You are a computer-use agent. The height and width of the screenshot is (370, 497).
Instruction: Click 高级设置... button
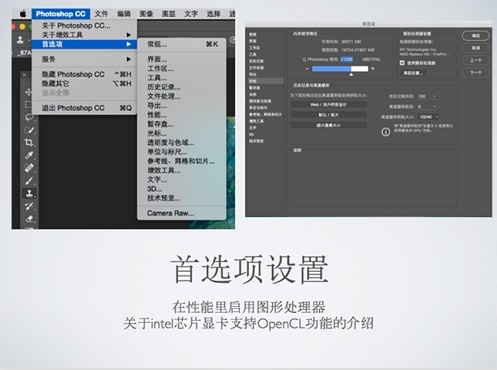click(x=413, y=73)
